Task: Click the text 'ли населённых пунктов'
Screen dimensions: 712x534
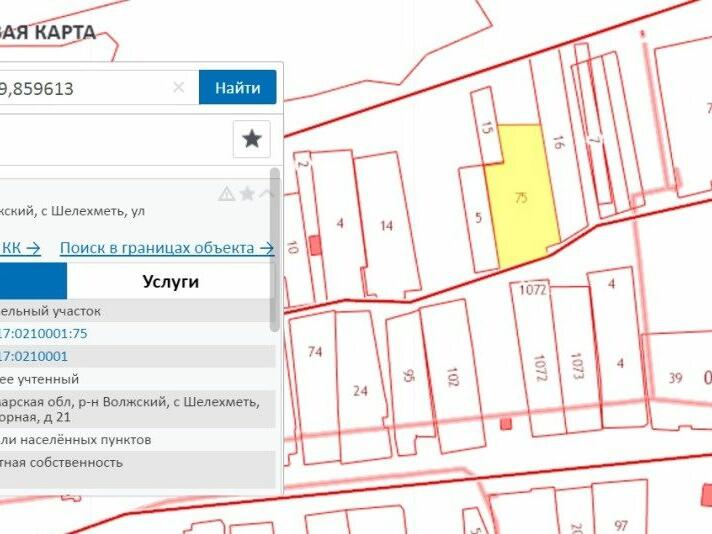Action: point(75,440)
